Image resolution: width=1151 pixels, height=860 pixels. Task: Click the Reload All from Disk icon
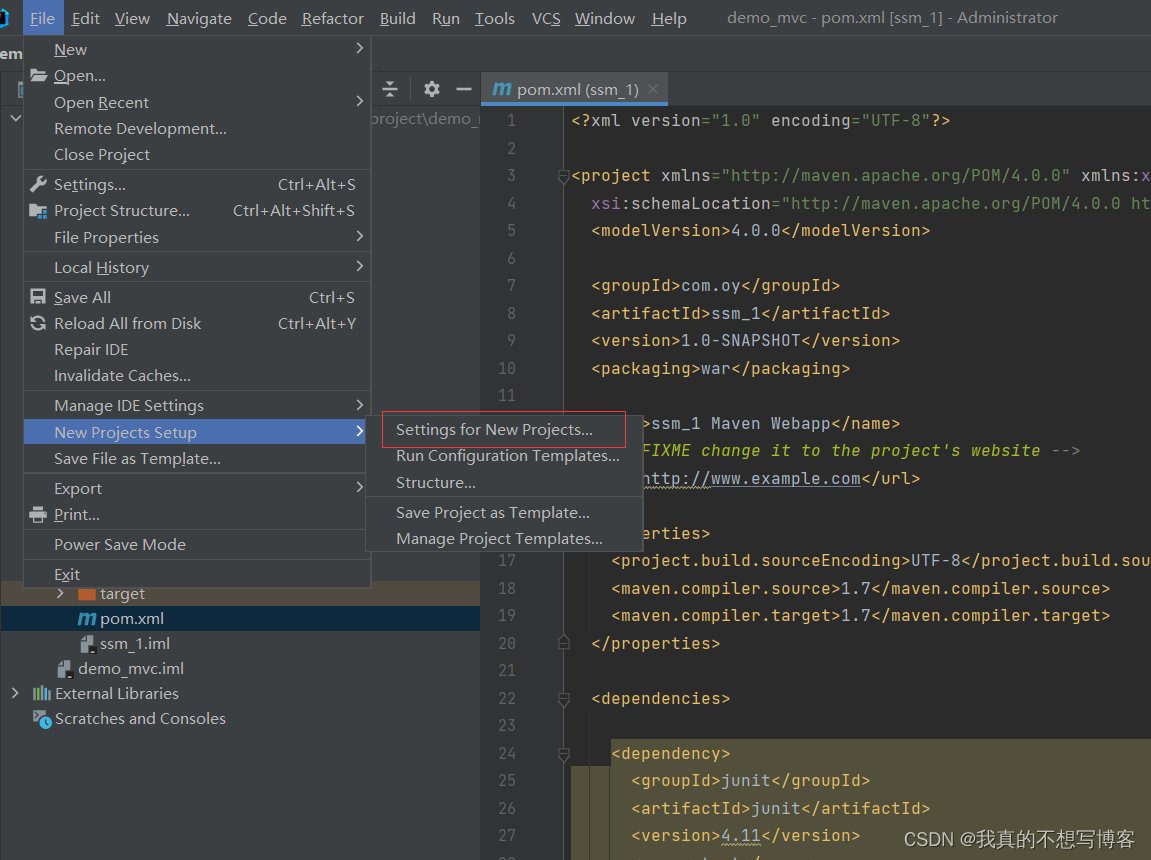tap(38, 323)
